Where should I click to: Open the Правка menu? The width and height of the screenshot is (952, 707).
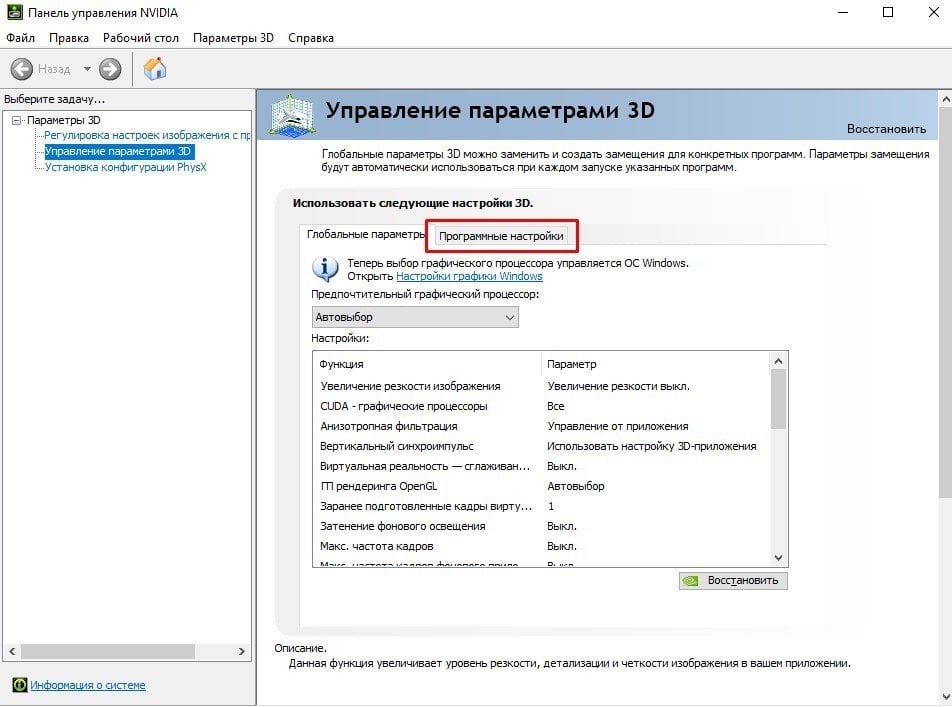click(x=69, y=38)
